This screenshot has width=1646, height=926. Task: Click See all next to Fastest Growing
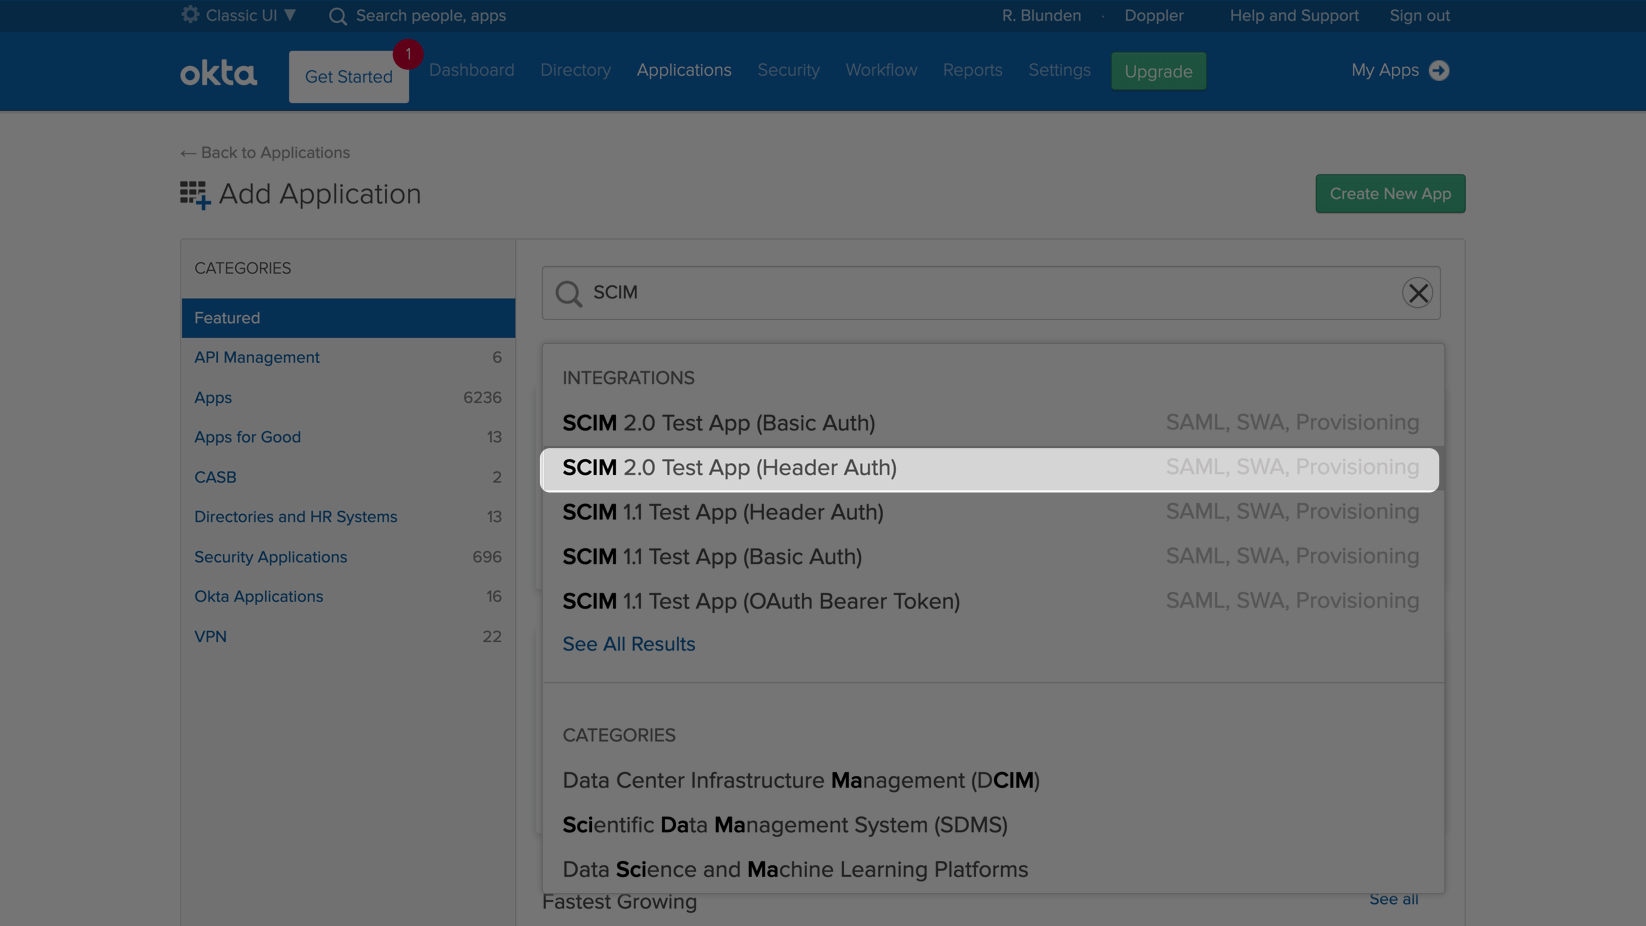tap(1393, 899)
